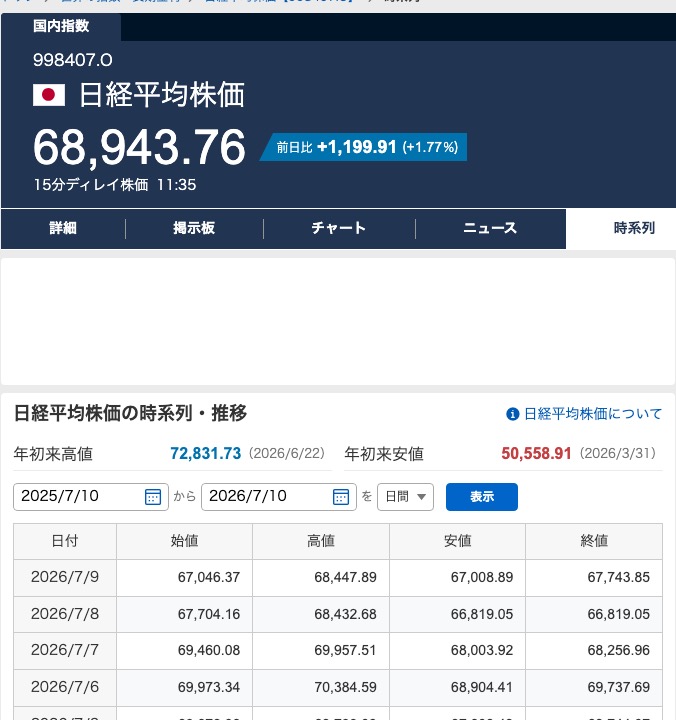676x720 pixels.
Task: Click the year-to-date high 72,831.73
Action: click(205, 454)
